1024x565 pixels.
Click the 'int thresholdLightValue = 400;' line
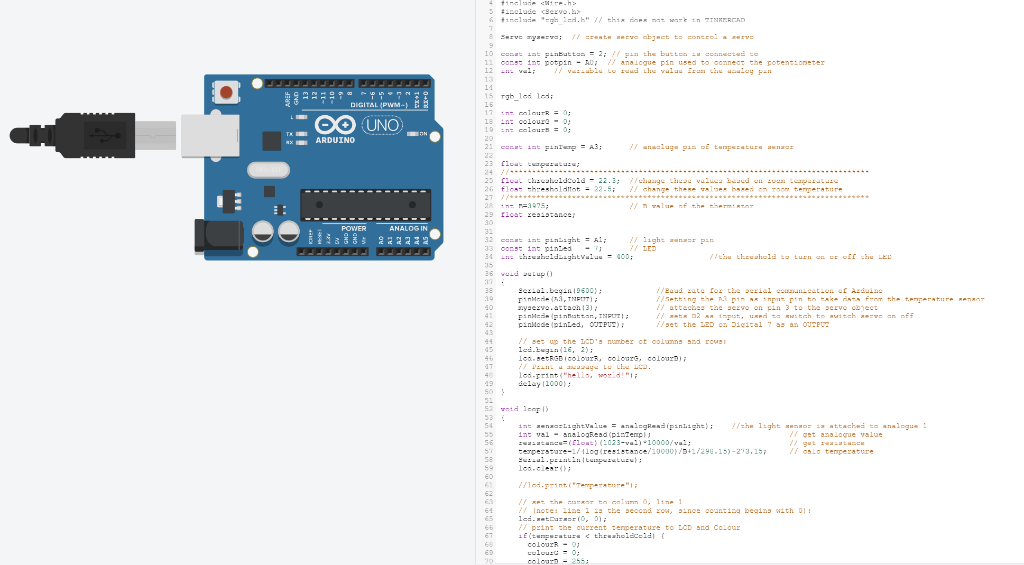click(566, 257)
